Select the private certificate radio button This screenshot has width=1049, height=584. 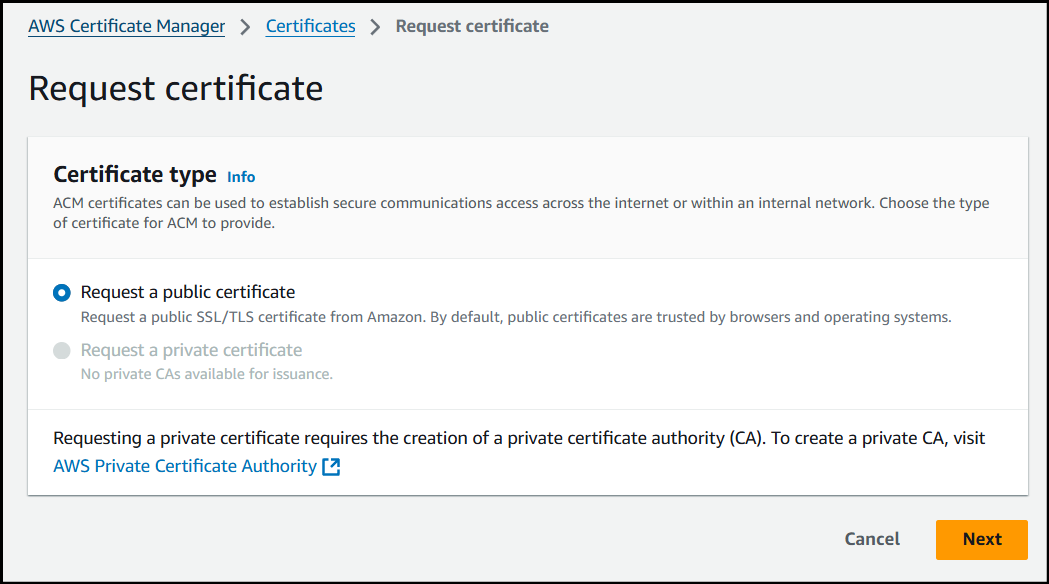(62, 351)
